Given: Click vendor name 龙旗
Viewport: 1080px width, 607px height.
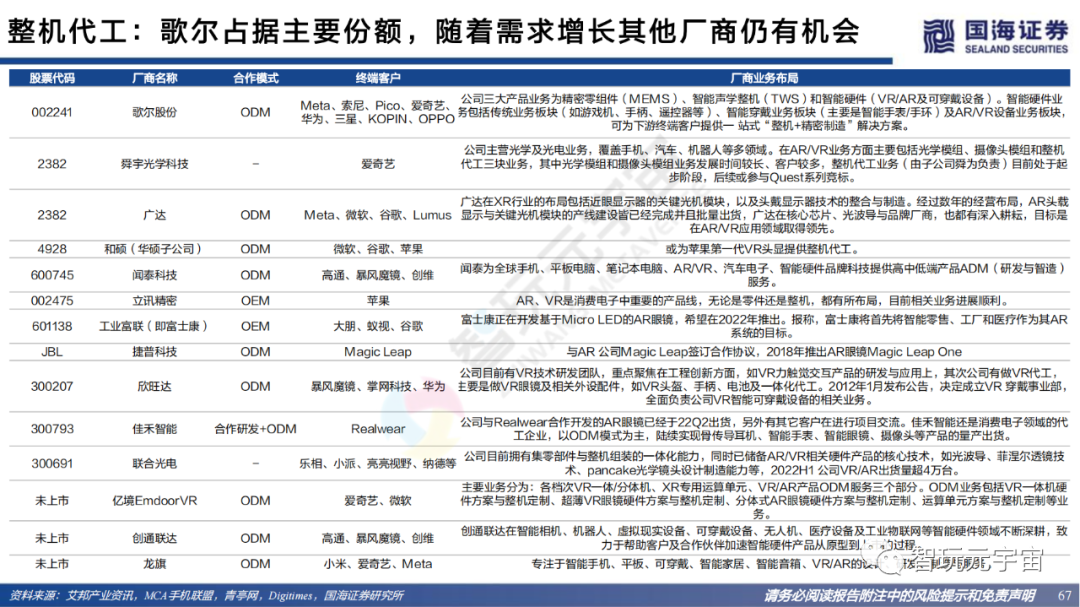Looking at the screenshot, I should 154,564.
